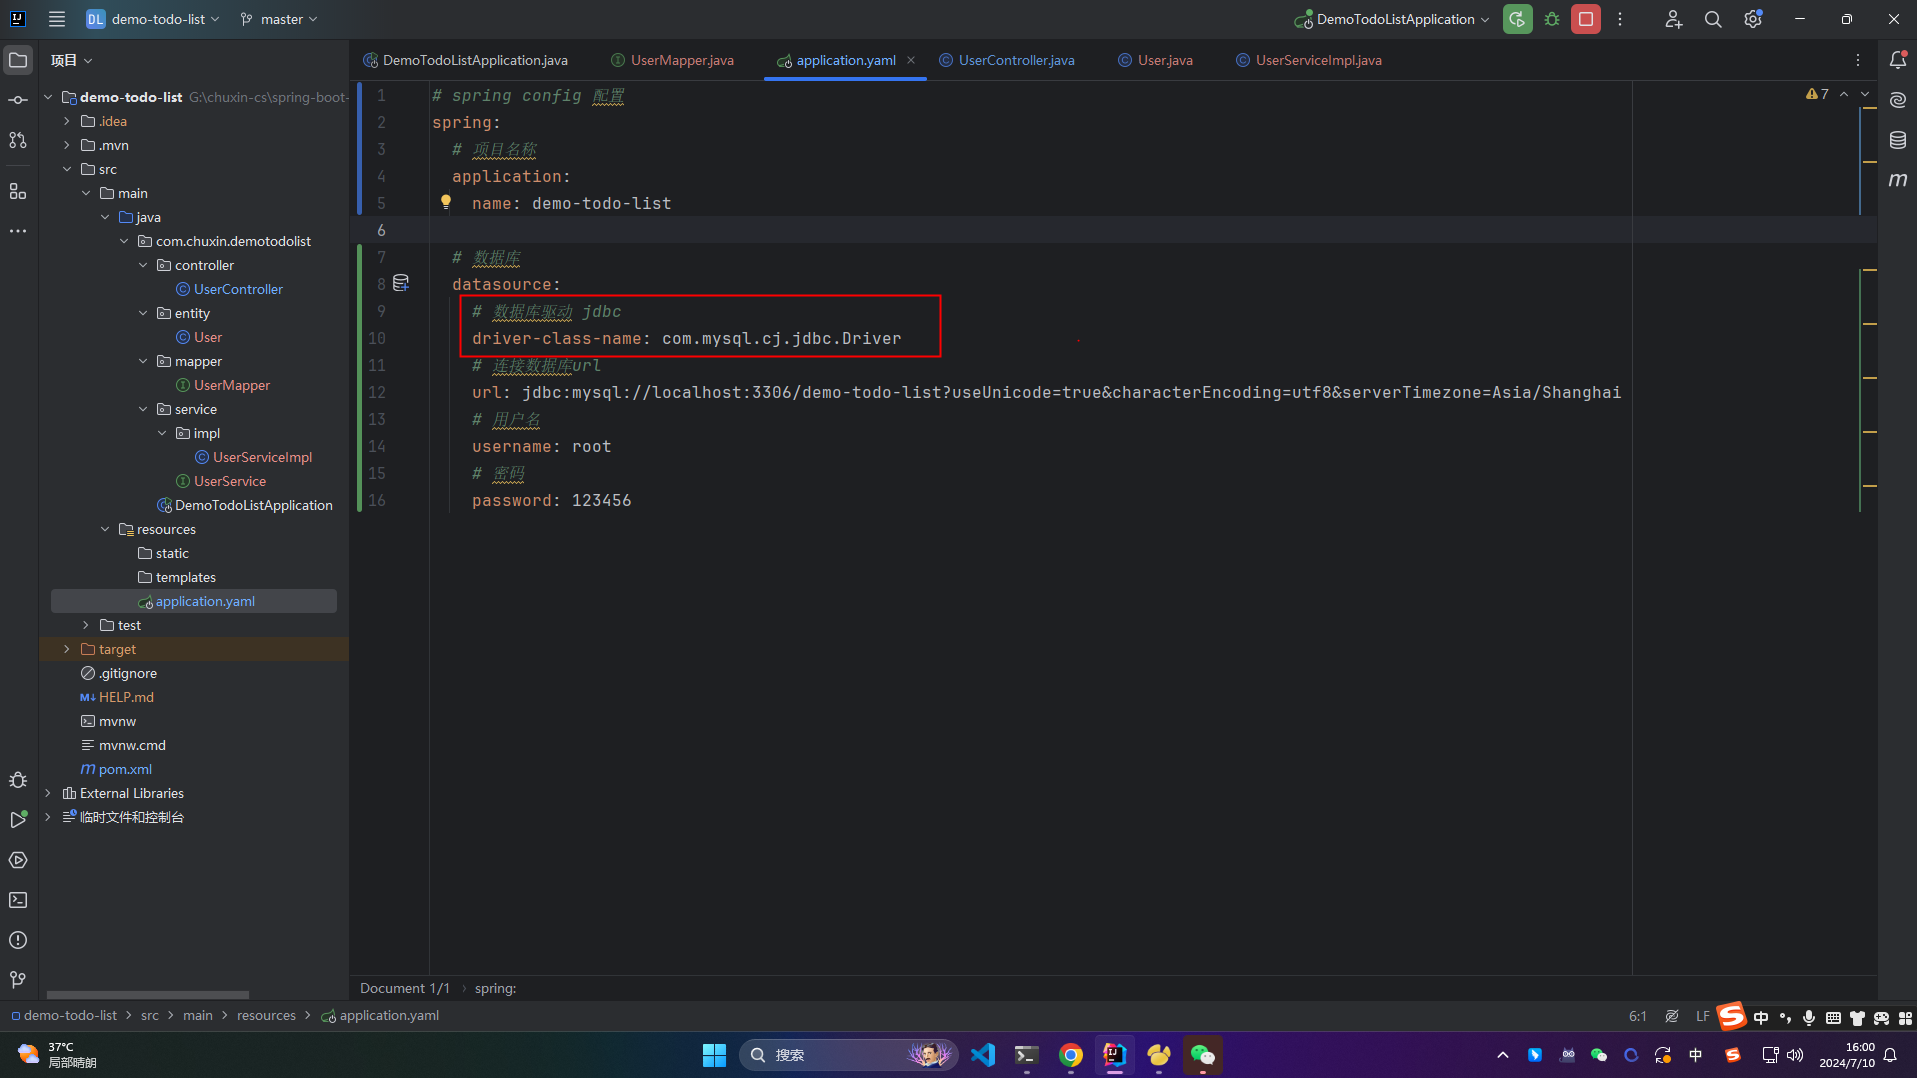Open IDE settings gear

click(x=1753, y=19)
